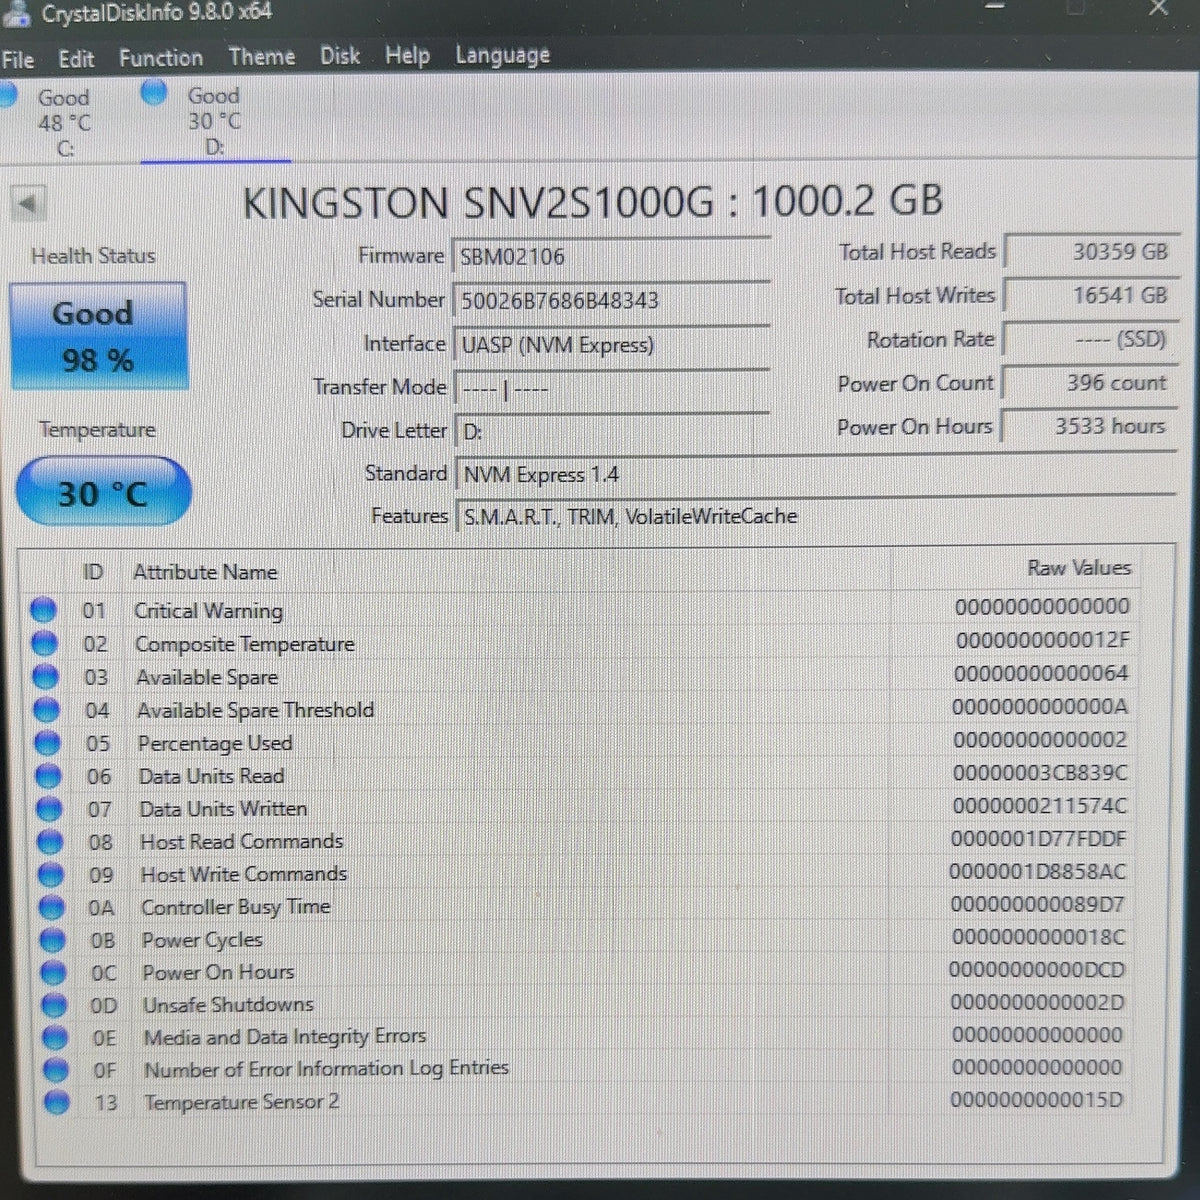Image resolution: width=1200 pixels, height=1200 pixels.
Task: Click the Serial Number field
Action: click(611, 300)
